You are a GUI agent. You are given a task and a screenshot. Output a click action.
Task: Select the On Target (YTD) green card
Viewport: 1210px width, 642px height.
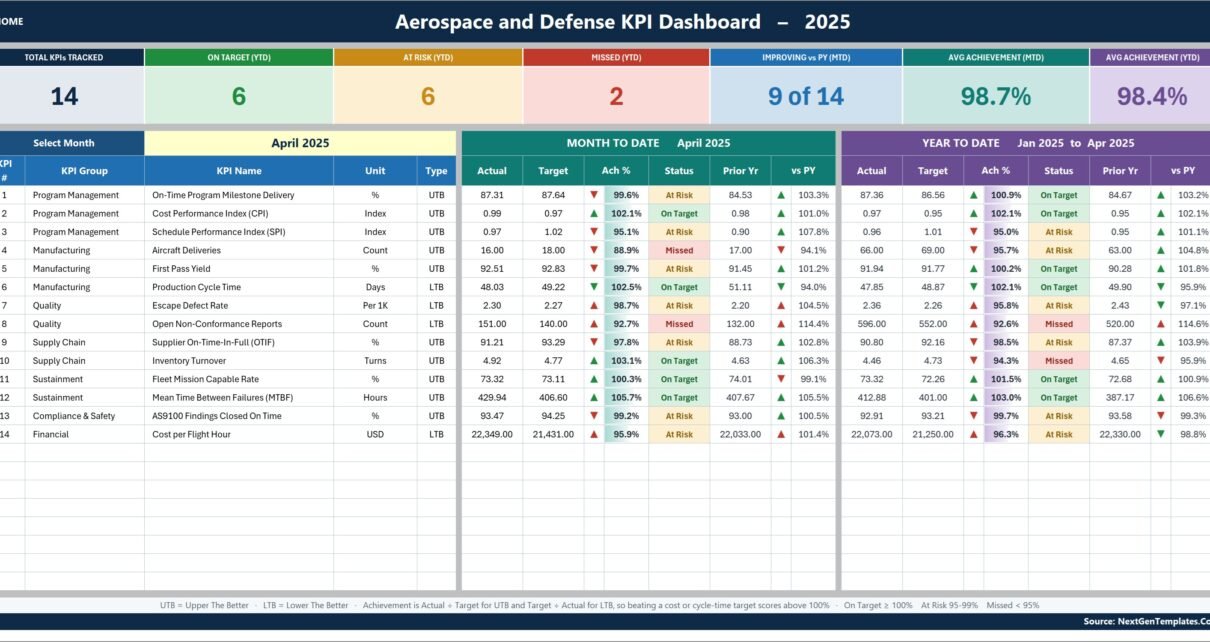239,86
